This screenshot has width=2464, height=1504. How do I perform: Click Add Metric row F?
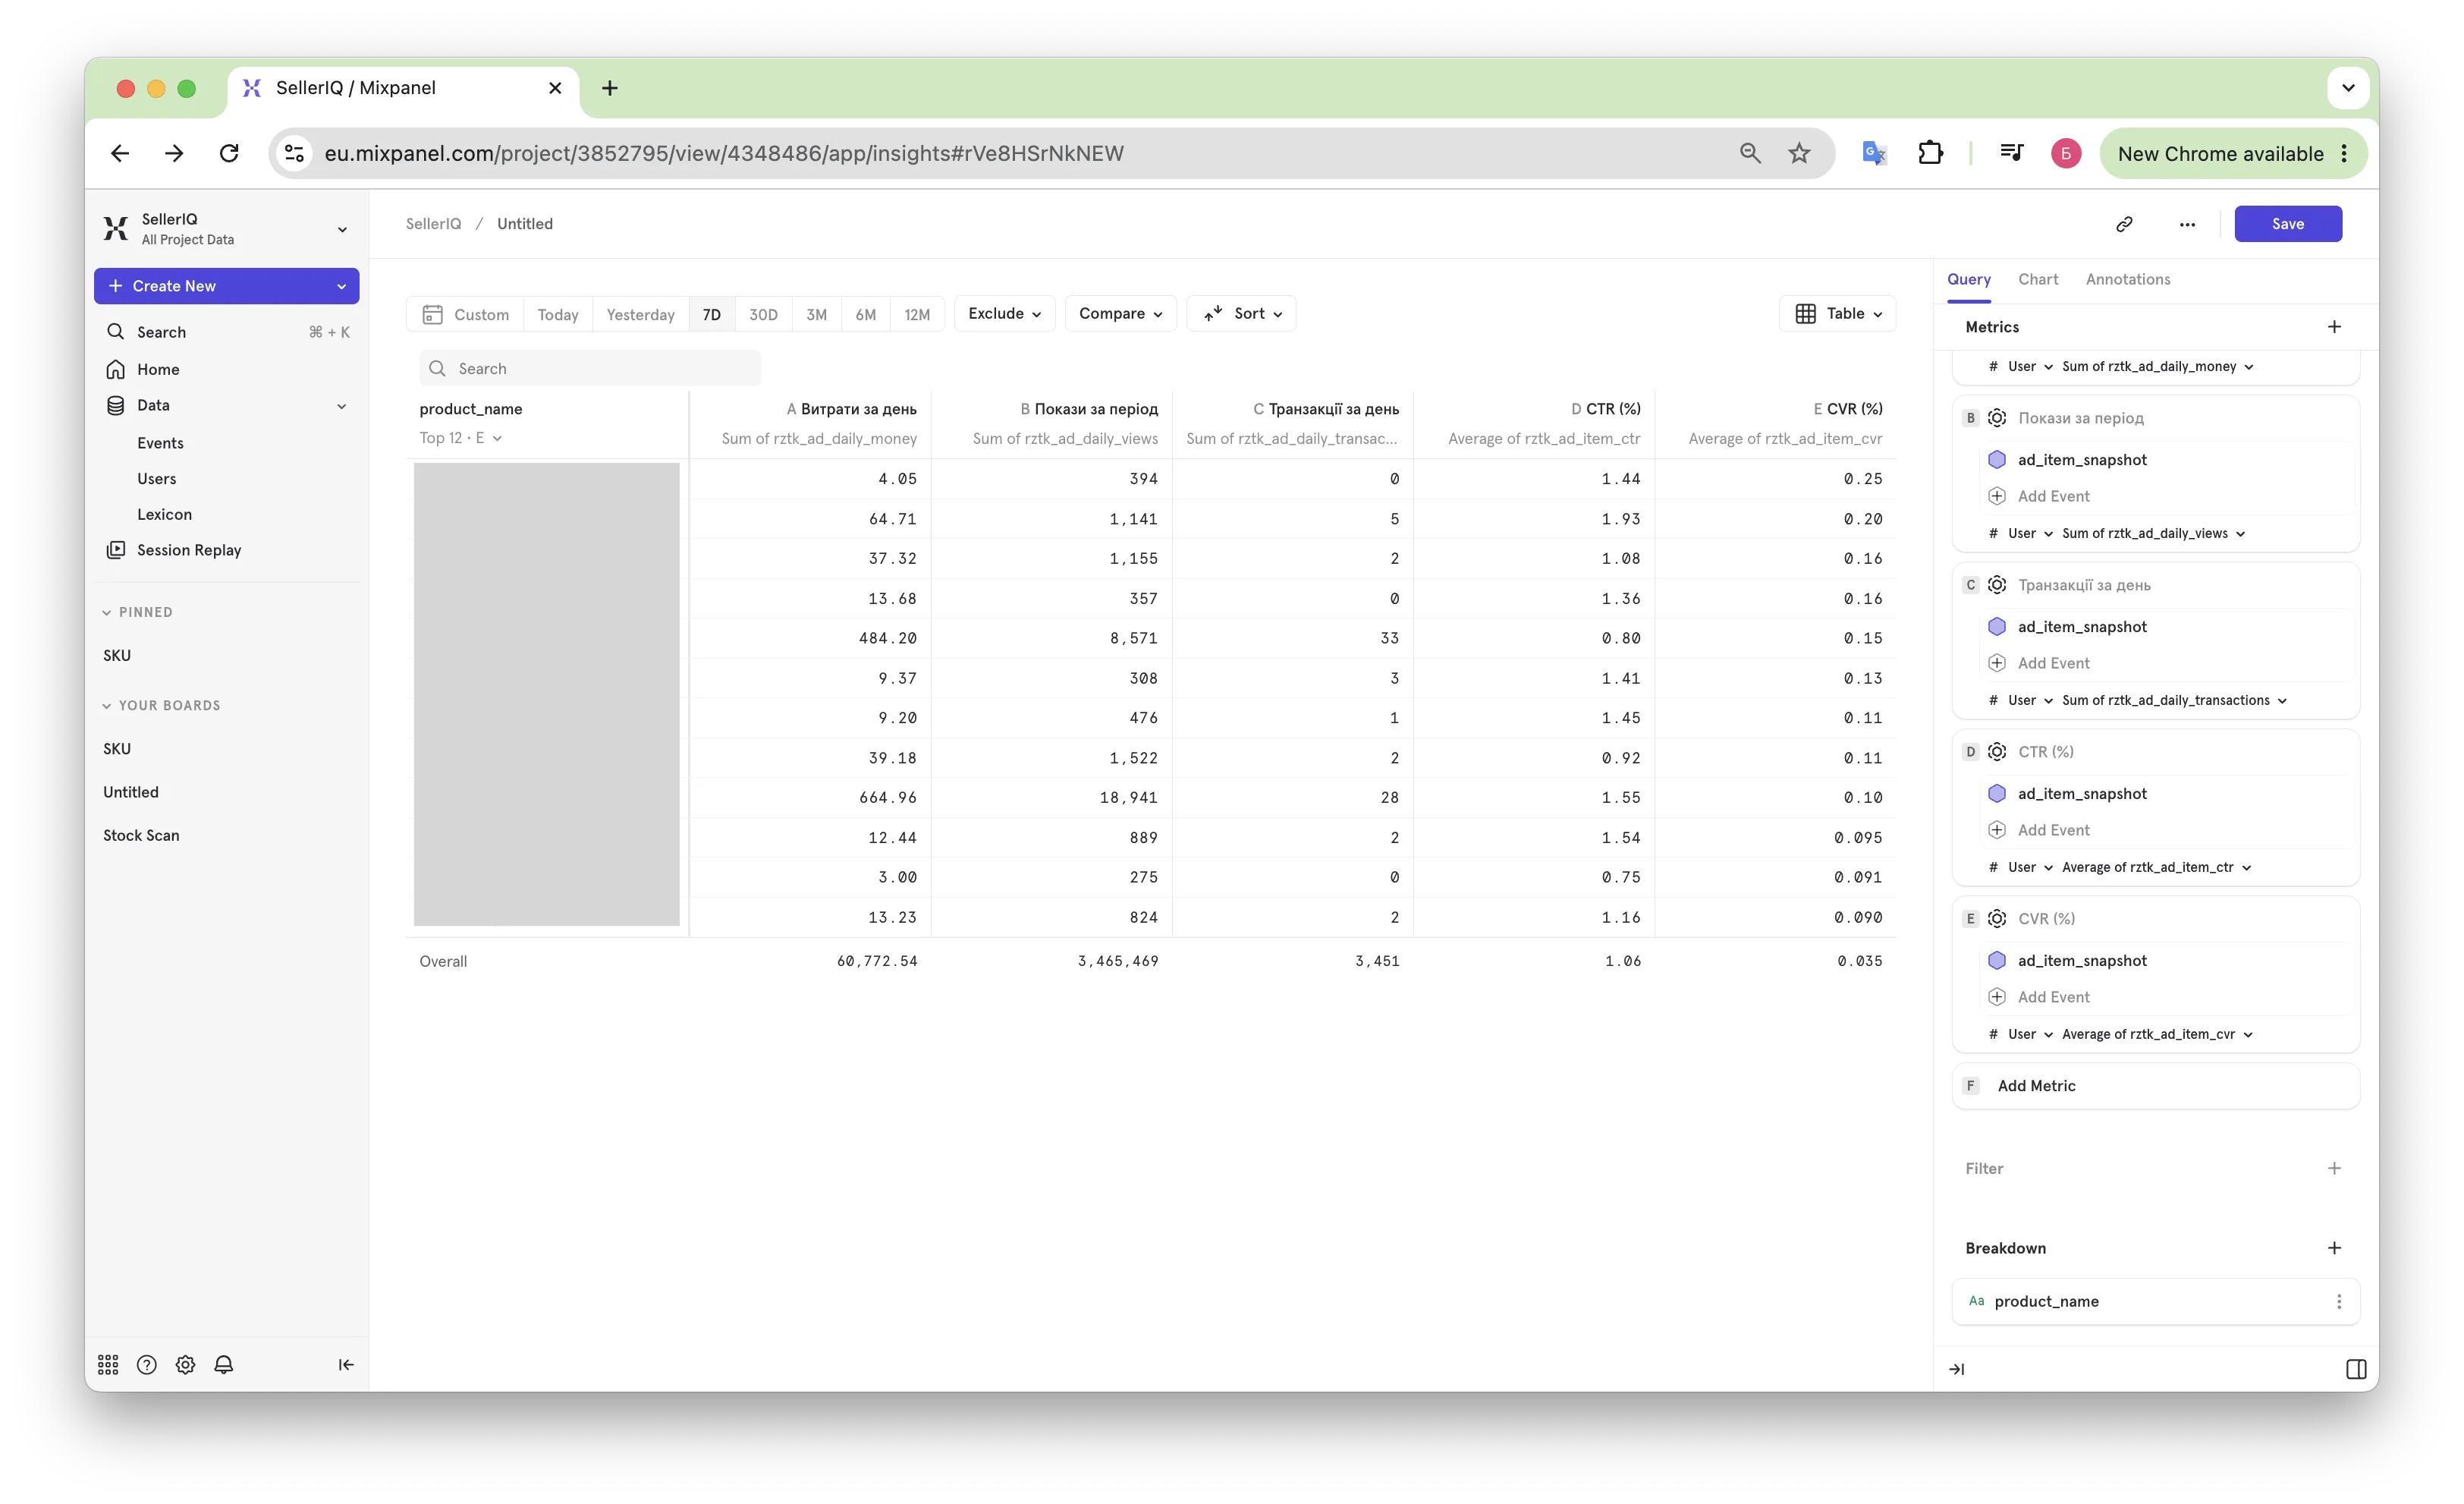tap(2156, 1086)
